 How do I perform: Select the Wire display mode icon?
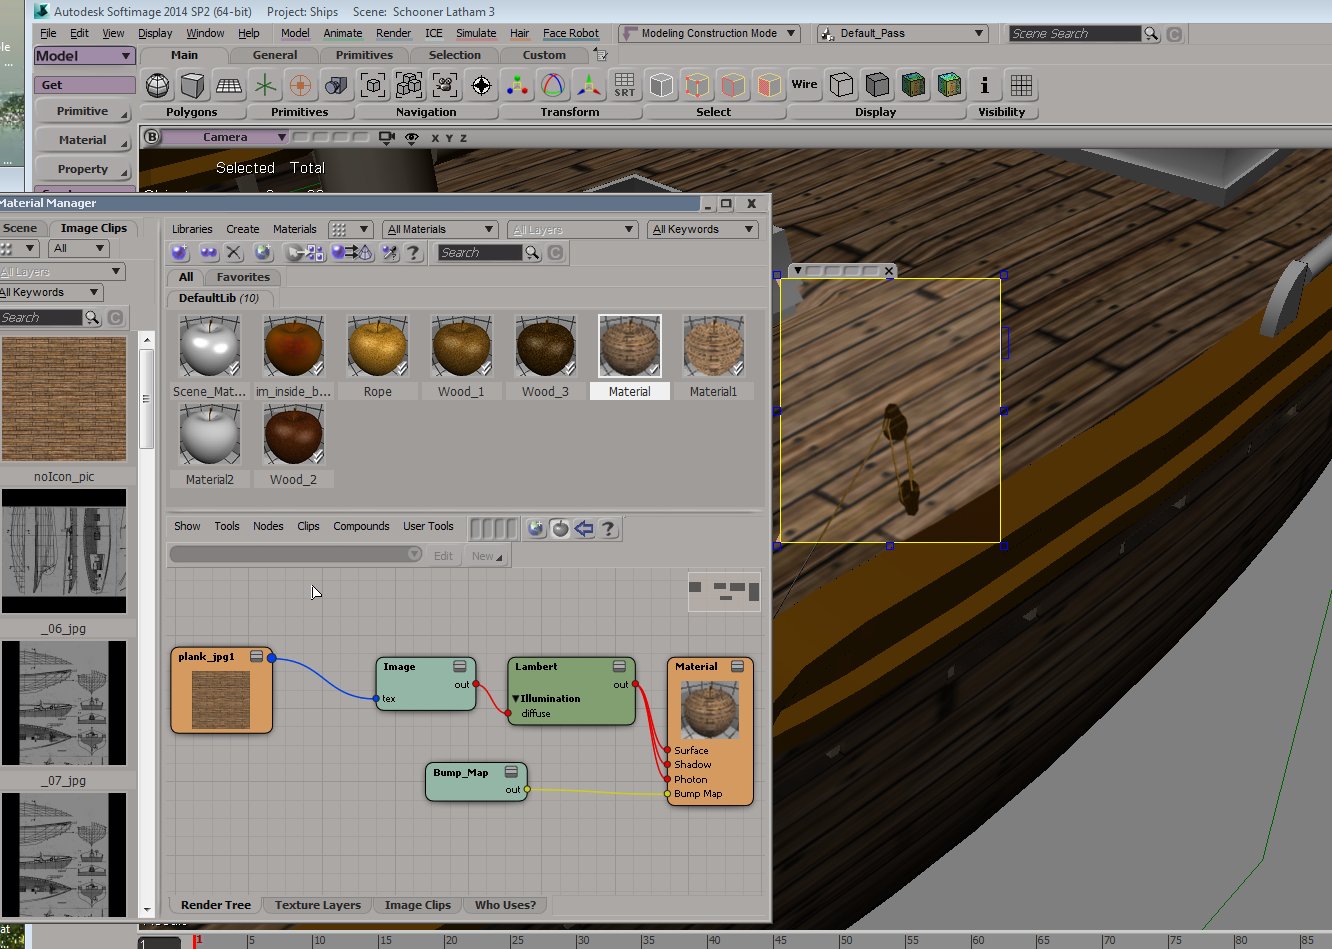(x=804, y=85)
